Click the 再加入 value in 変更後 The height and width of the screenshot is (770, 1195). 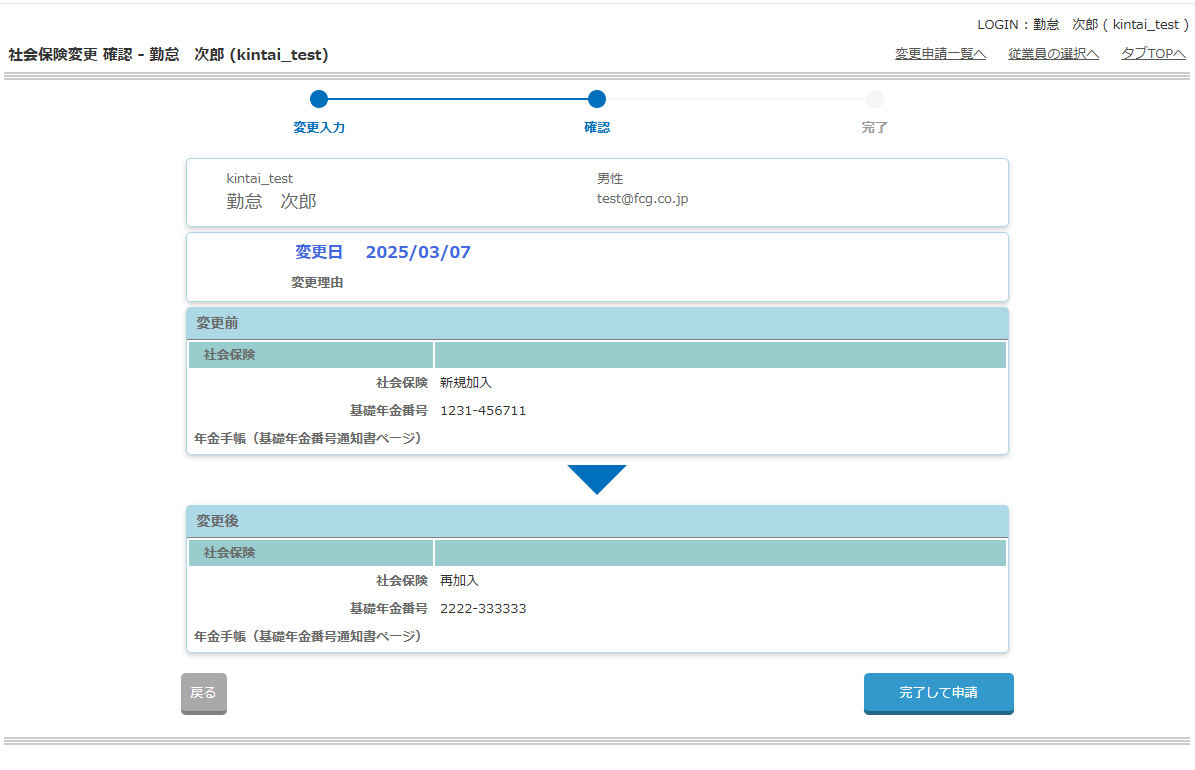pyautogui.click(x=460, y=580)
